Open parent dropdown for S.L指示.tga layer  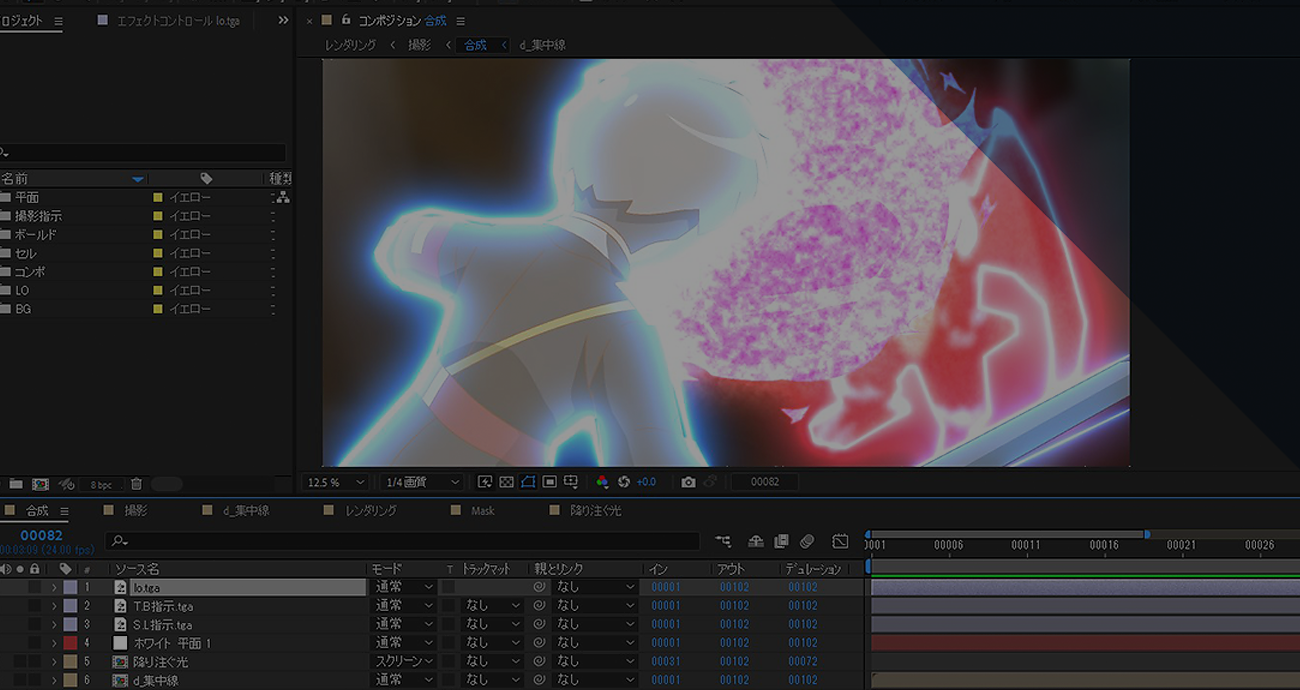(595, 624)
